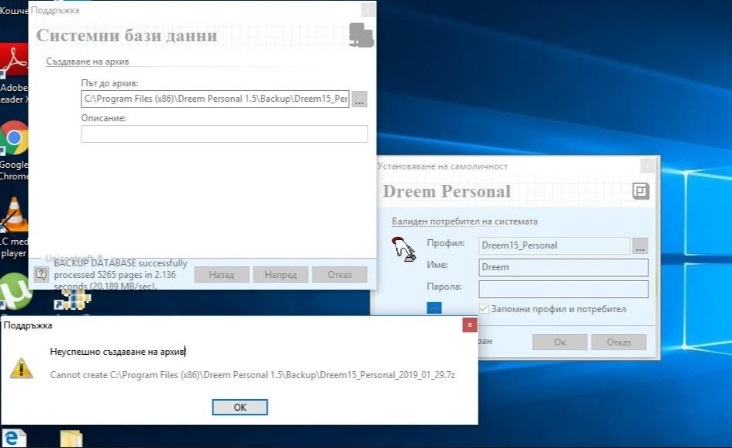
Task: Click OK in the archive error dialog
Action: (240, 407)
